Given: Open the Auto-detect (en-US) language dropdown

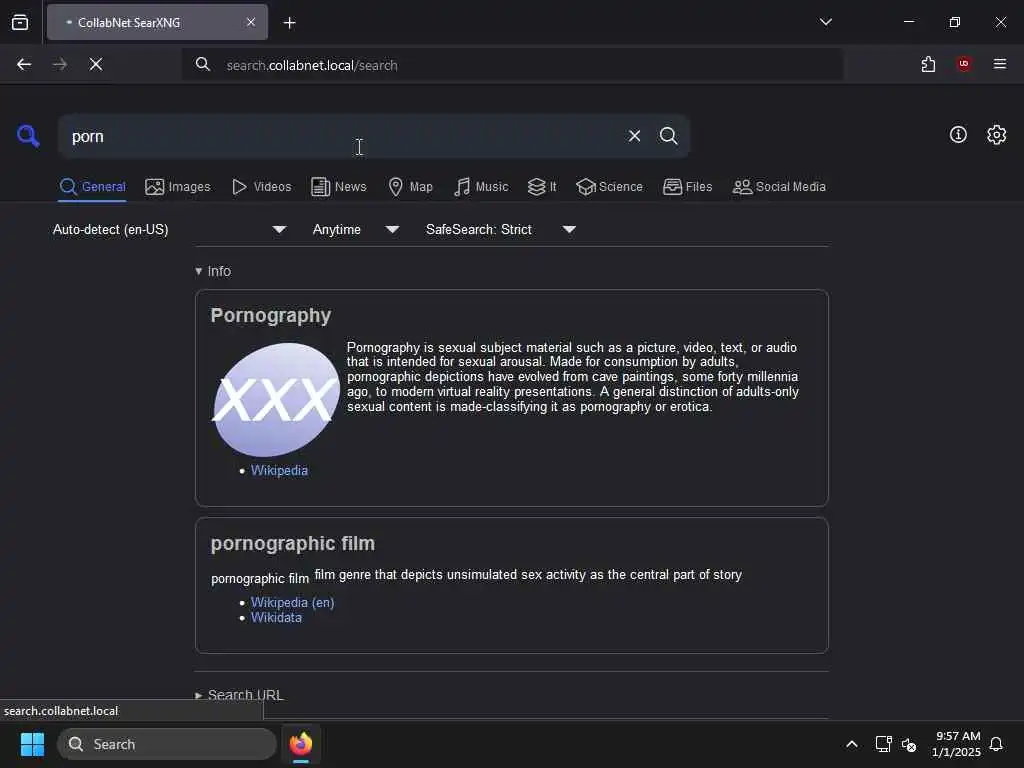Looking at the screenshot, I should 170,229.
